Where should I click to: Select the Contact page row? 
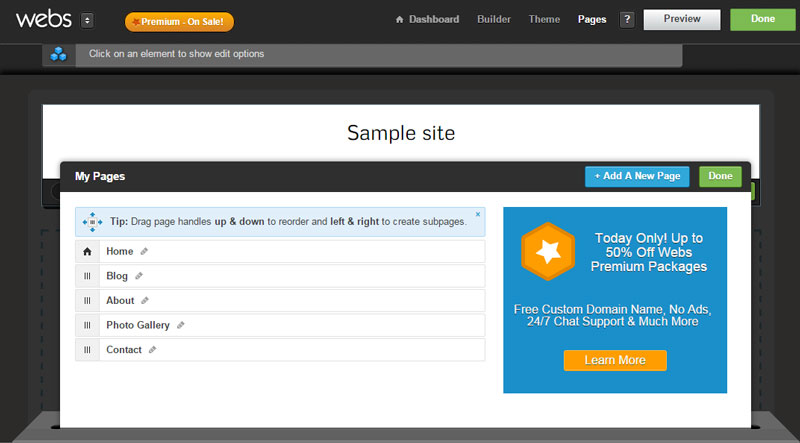(x=280, y=350)
